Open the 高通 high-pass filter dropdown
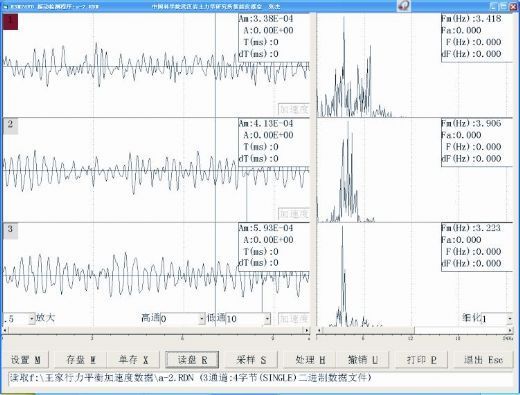 click(x=202, y=319)
